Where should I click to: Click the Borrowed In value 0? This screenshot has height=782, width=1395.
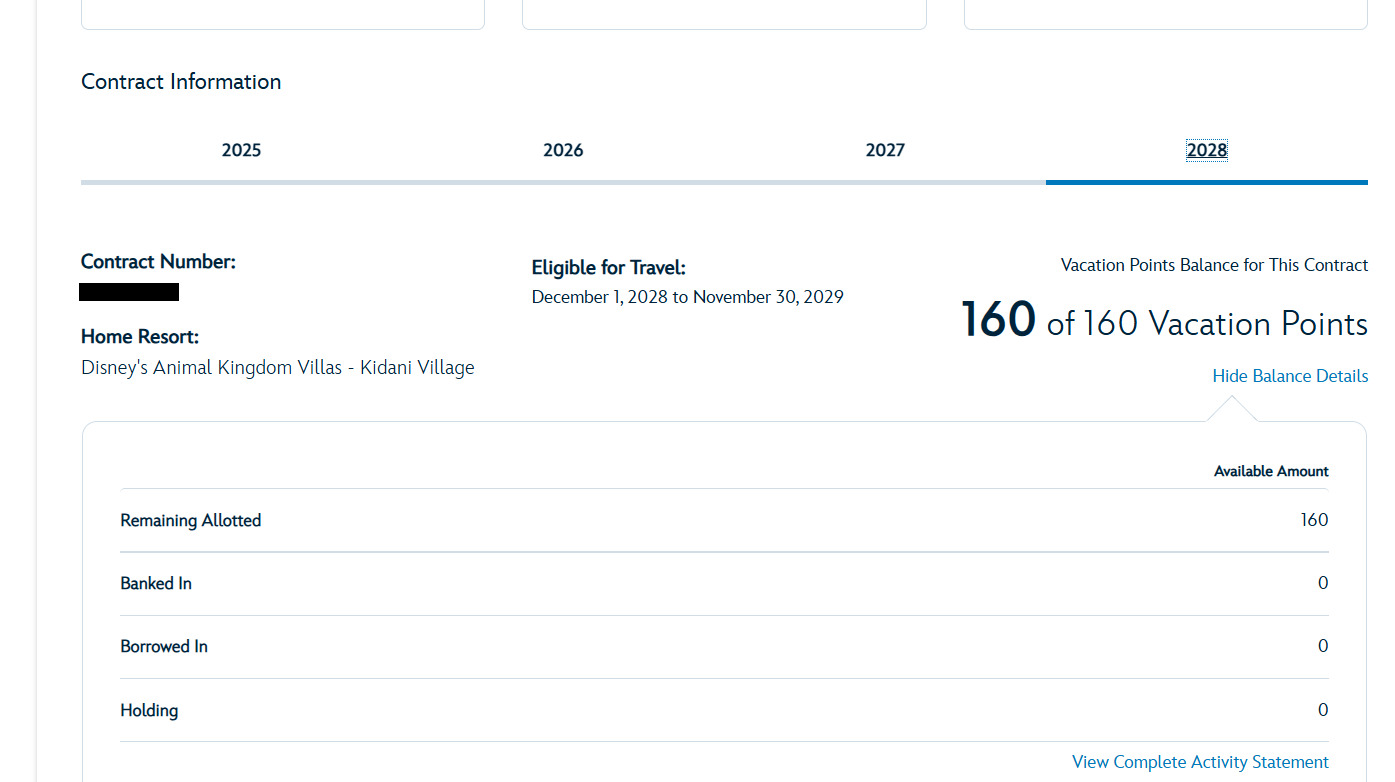[1323, 646]
